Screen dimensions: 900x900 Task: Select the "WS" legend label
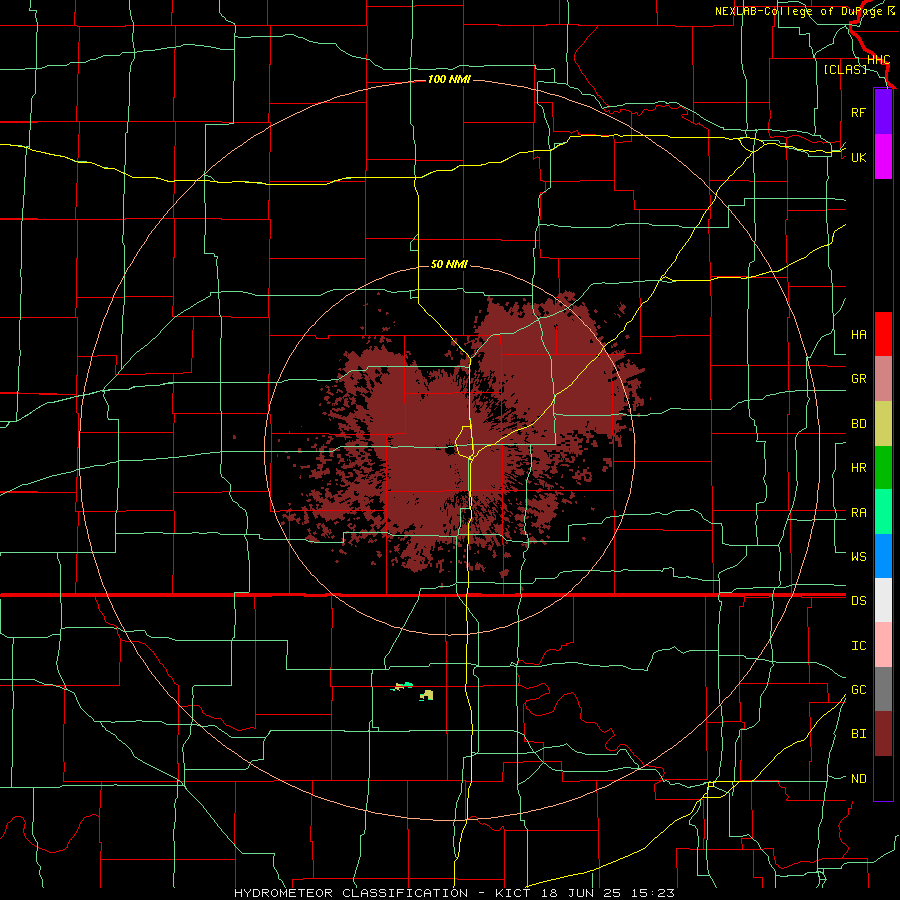coord(858,556)
